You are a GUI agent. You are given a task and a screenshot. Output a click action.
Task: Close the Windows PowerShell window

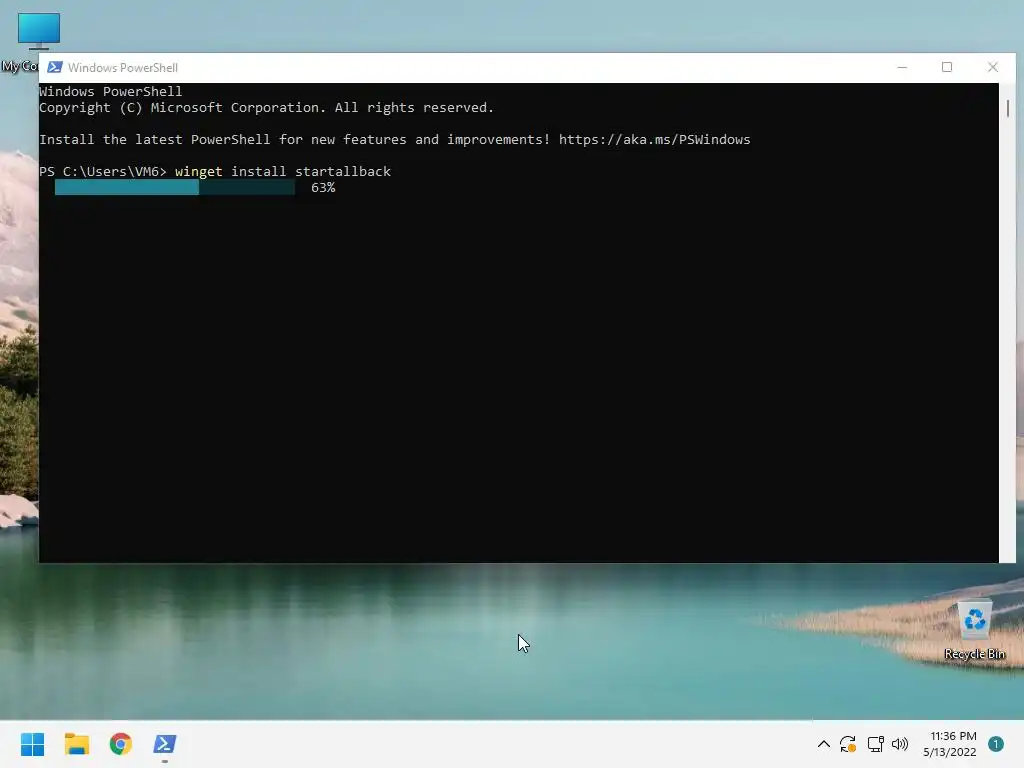[993, 67]
